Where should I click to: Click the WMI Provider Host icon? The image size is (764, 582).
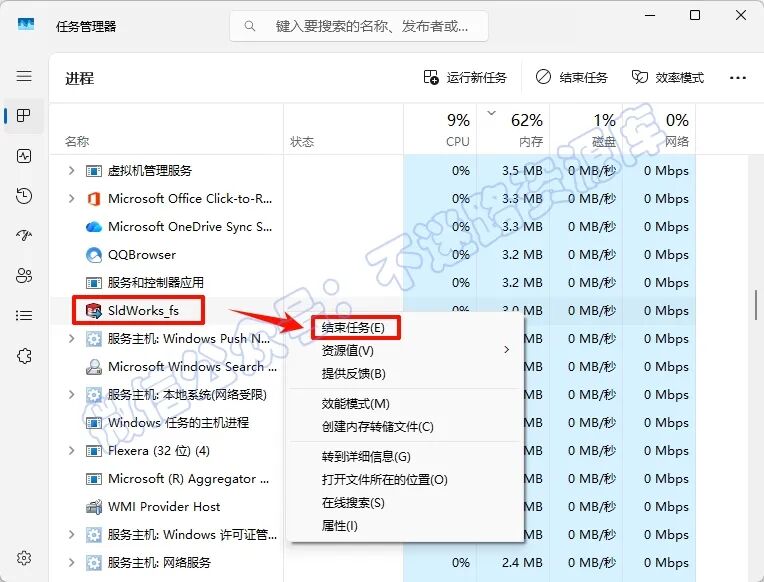94,507
